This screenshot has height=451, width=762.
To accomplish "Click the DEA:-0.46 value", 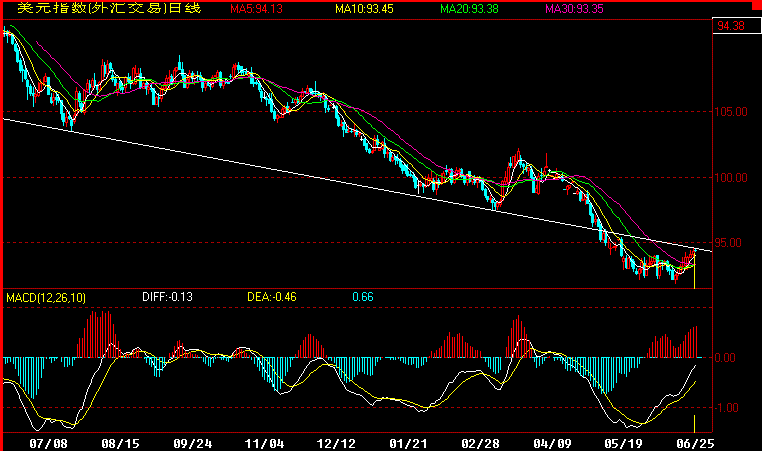I will pos(272,297).
